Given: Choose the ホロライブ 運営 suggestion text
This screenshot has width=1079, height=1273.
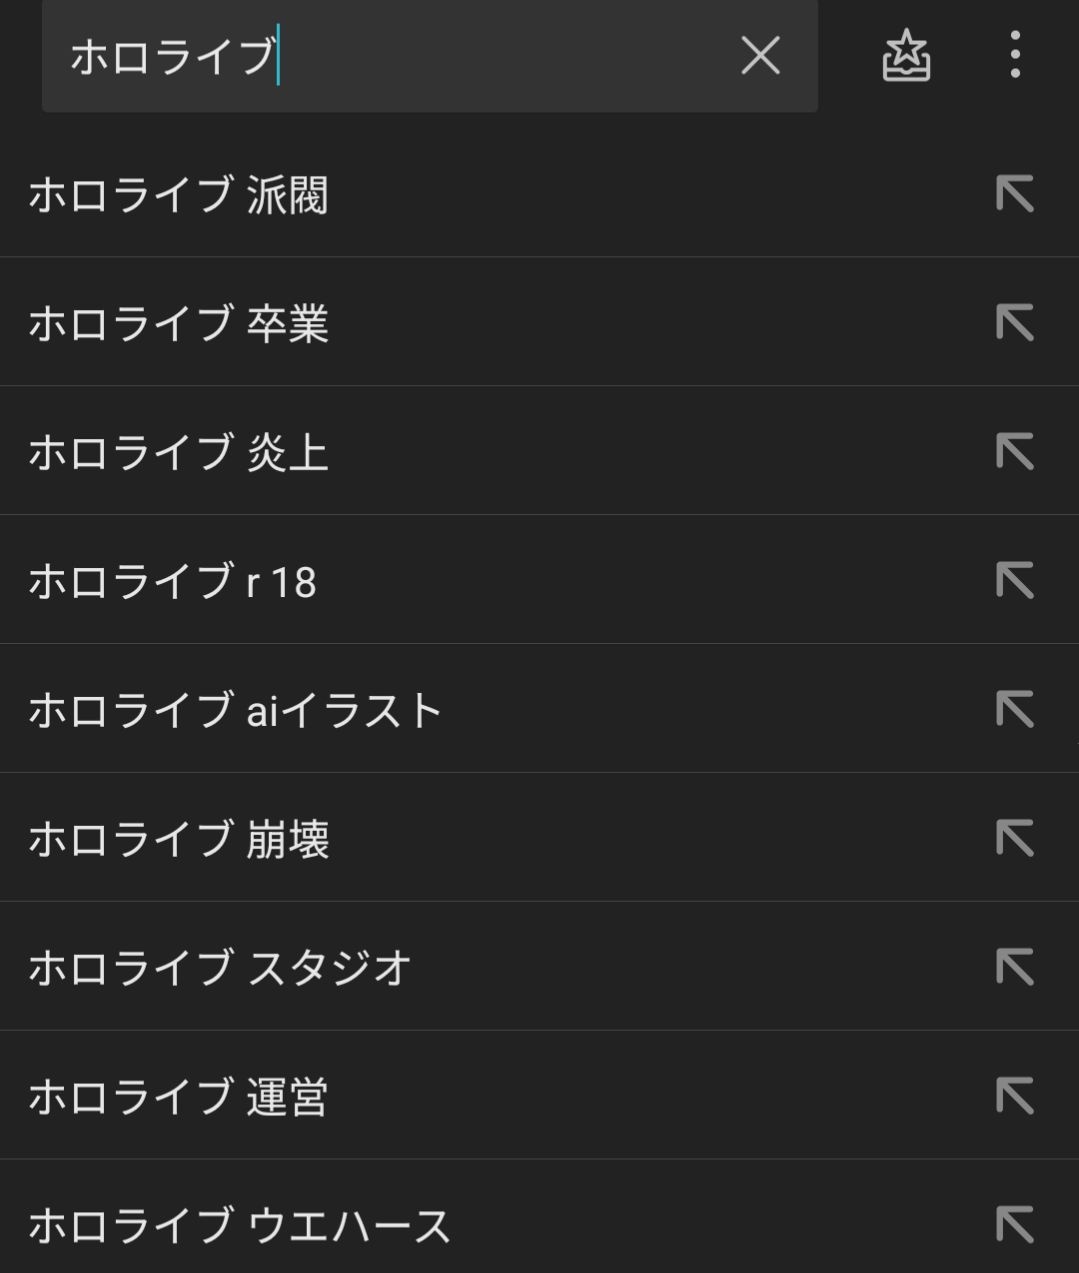Looking at the screenshot, I should click(178, 1097).
